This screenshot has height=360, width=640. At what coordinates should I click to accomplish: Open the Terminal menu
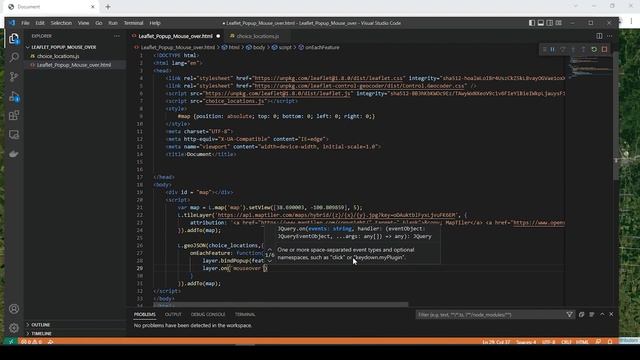[133, 23]
